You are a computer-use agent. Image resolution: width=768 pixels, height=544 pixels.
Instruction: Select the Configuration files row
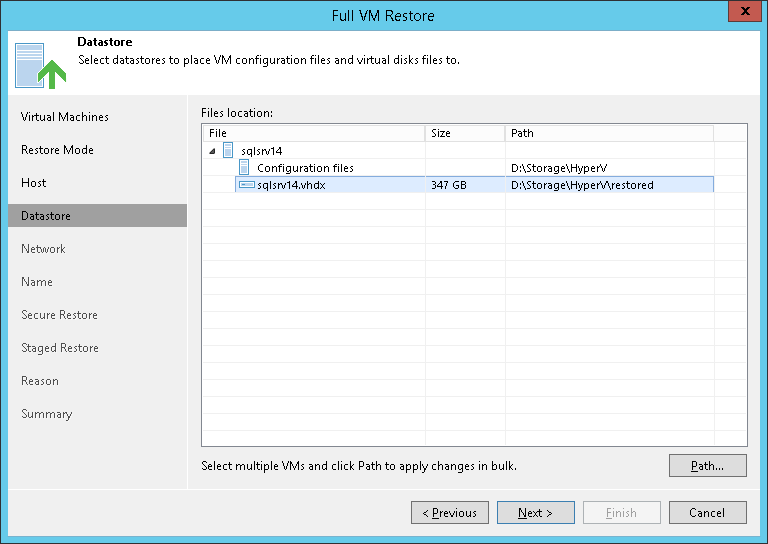pyautogui.click(x=305, y=168)
